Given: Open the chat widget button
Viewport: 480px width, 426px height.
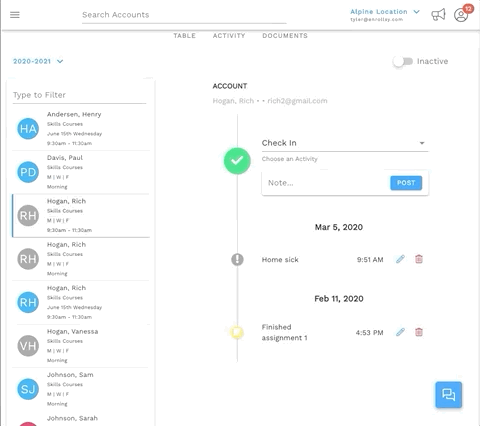Looking at the screenshot, I should click(x=448, y=395).
